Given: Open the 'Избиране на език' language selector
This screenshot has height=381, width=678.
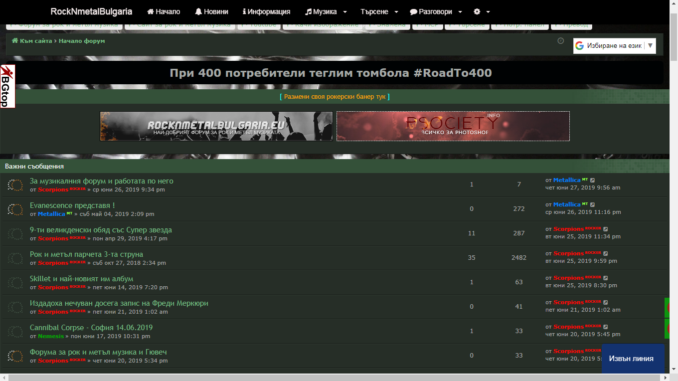Looking at the screenshot, I should point(614,45).
